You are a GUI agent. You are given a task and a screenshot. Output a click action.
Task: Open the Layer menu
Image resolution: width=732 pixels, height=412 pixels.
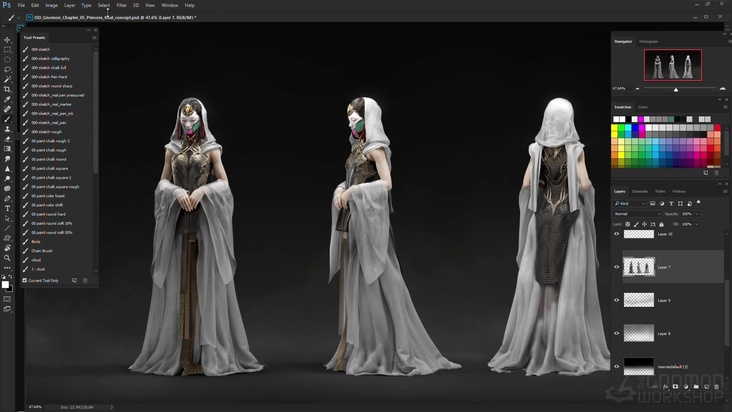click(70, 5)
